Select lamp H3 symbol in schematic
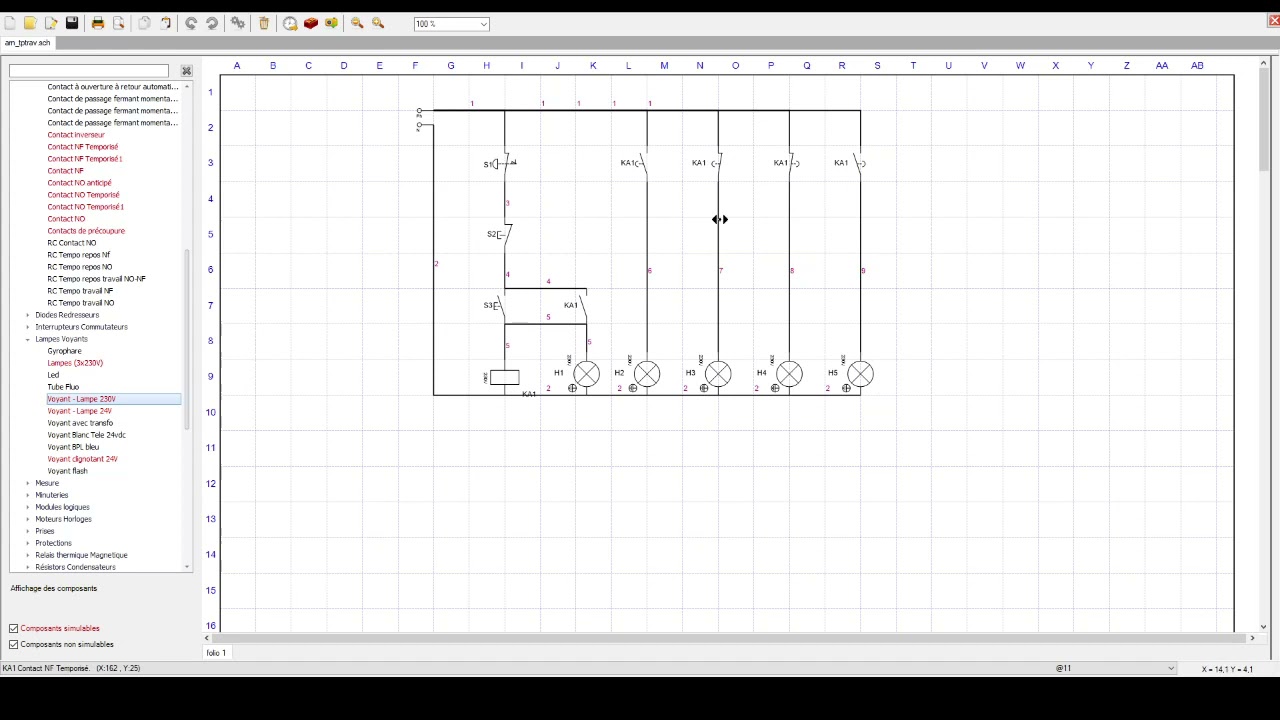Viewport: 1280px width, 720px height. pos(718,375)
